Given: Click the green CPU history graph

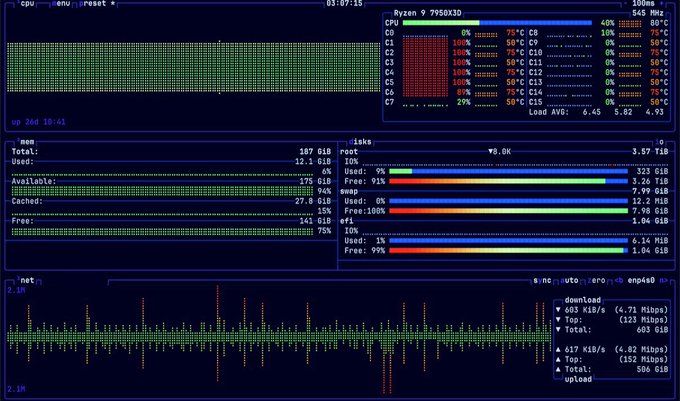Looking at the screenshot, I should tap(193, 67).
